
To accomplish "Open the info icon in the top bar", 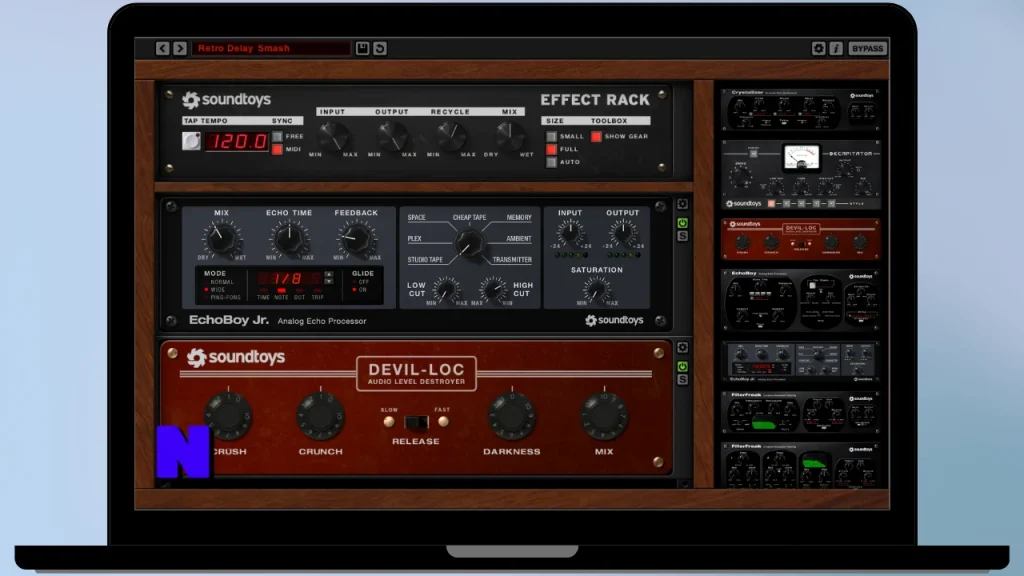I will pos(836,48).
